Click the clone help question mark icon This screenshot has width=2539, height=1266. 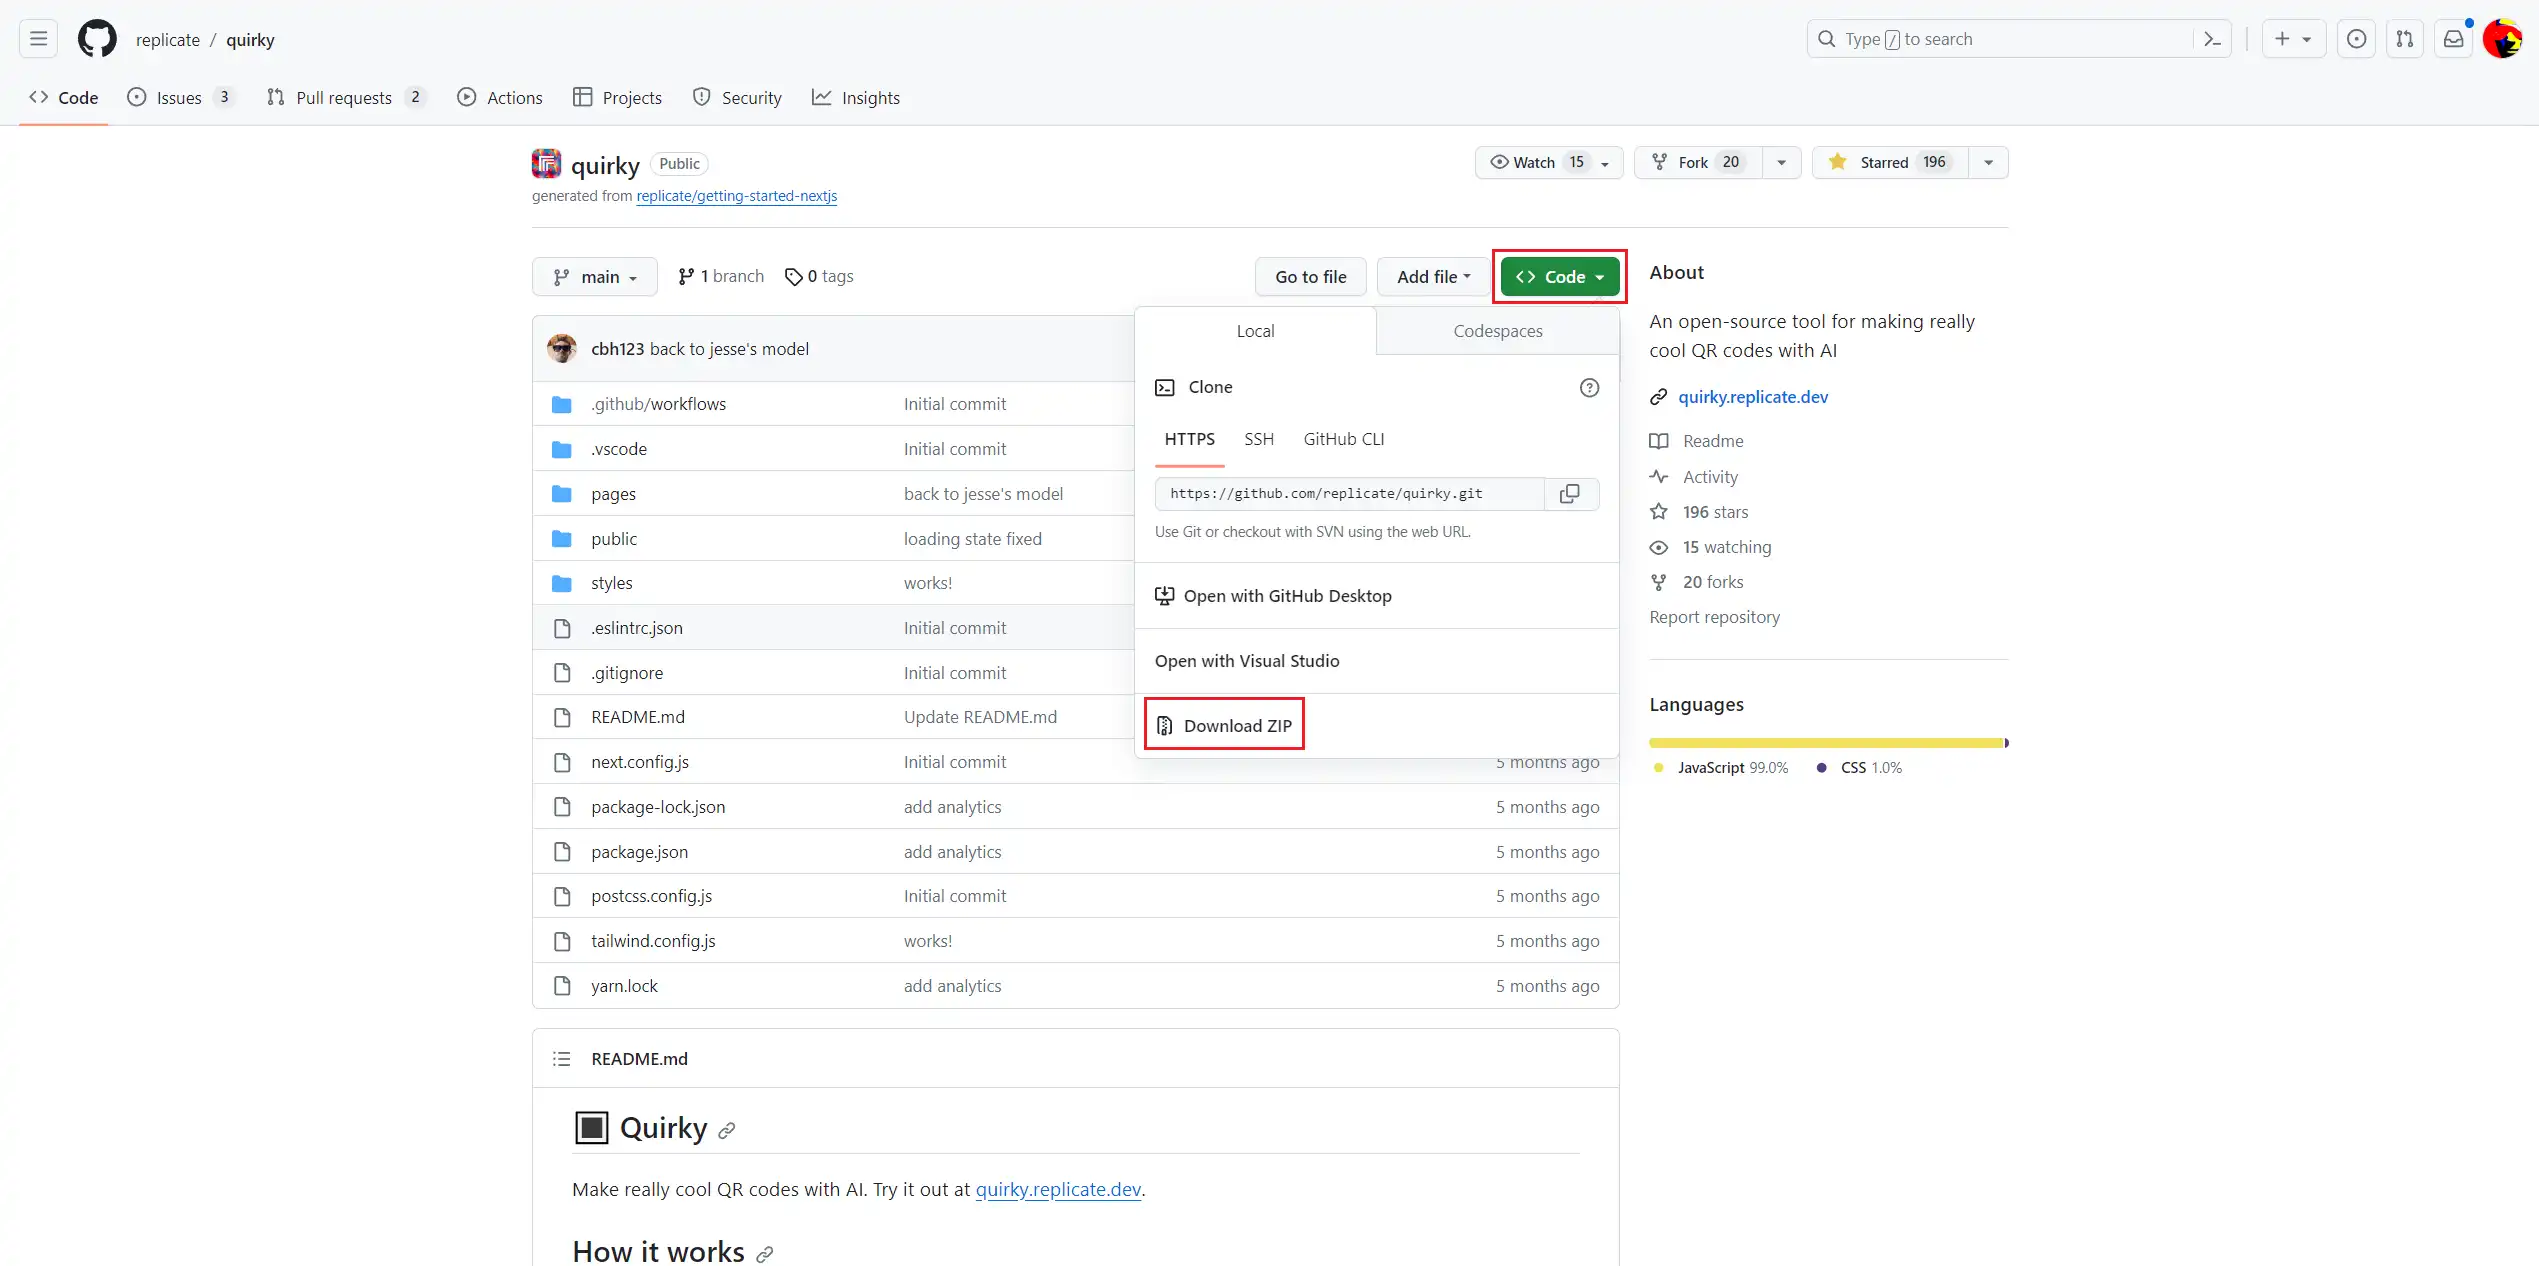pos(1589,388)
